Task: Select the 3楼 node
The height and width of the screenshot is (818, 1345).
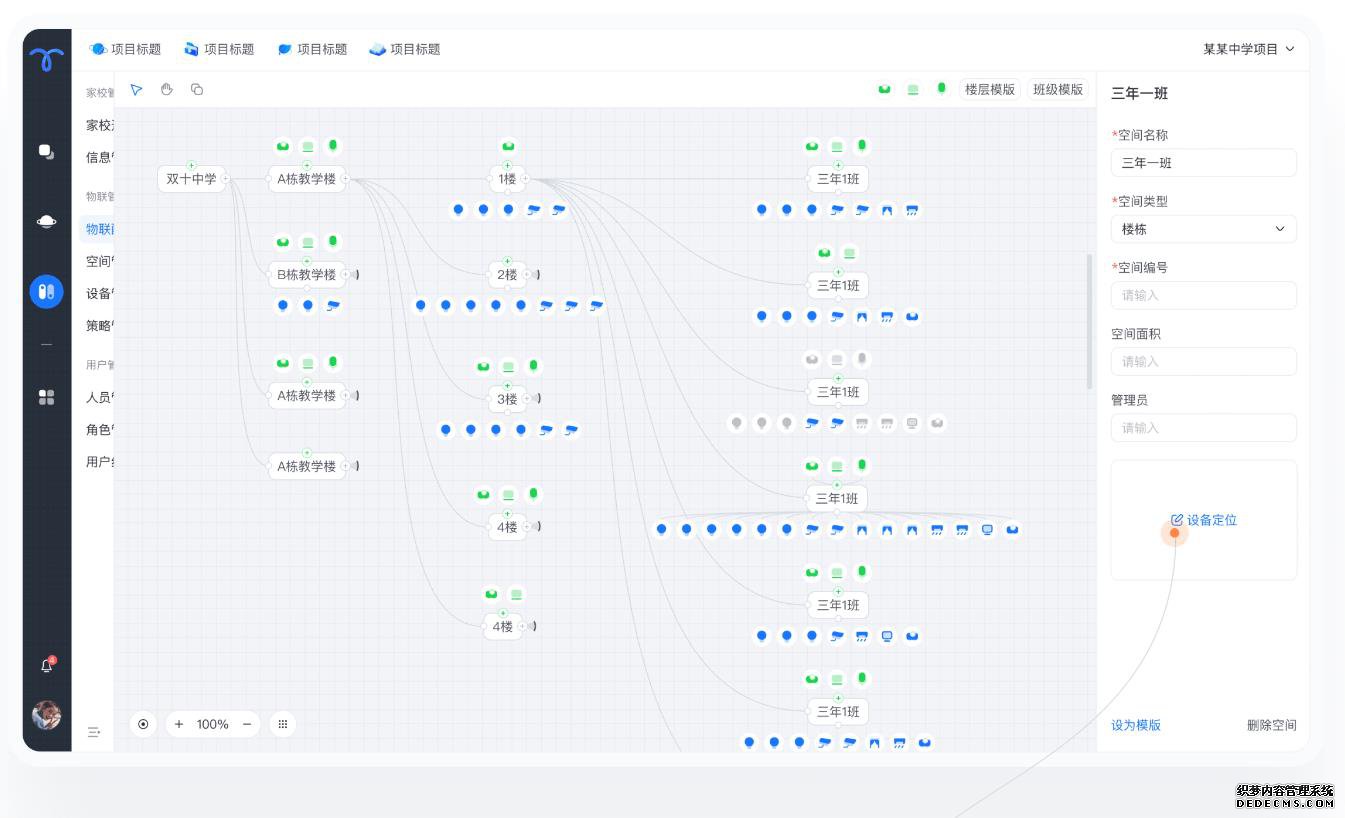Action: [x=507, y=399]
